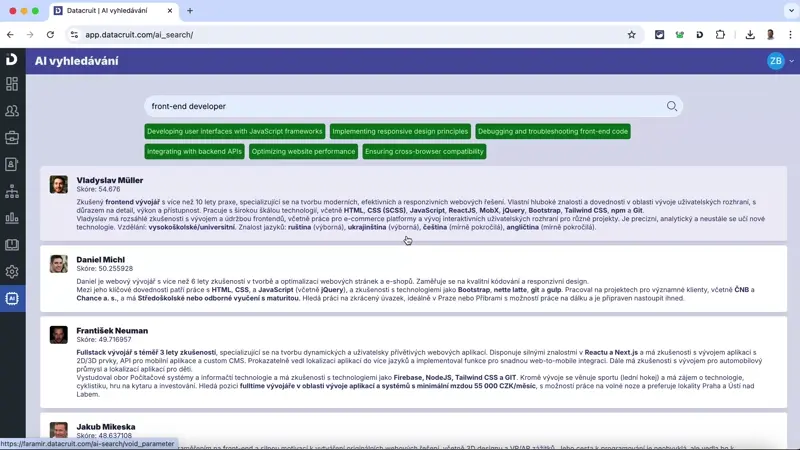Open the browser extensions puzzle icon
The width and height of the screenshot is (800, 450).
tap(720, 34)
